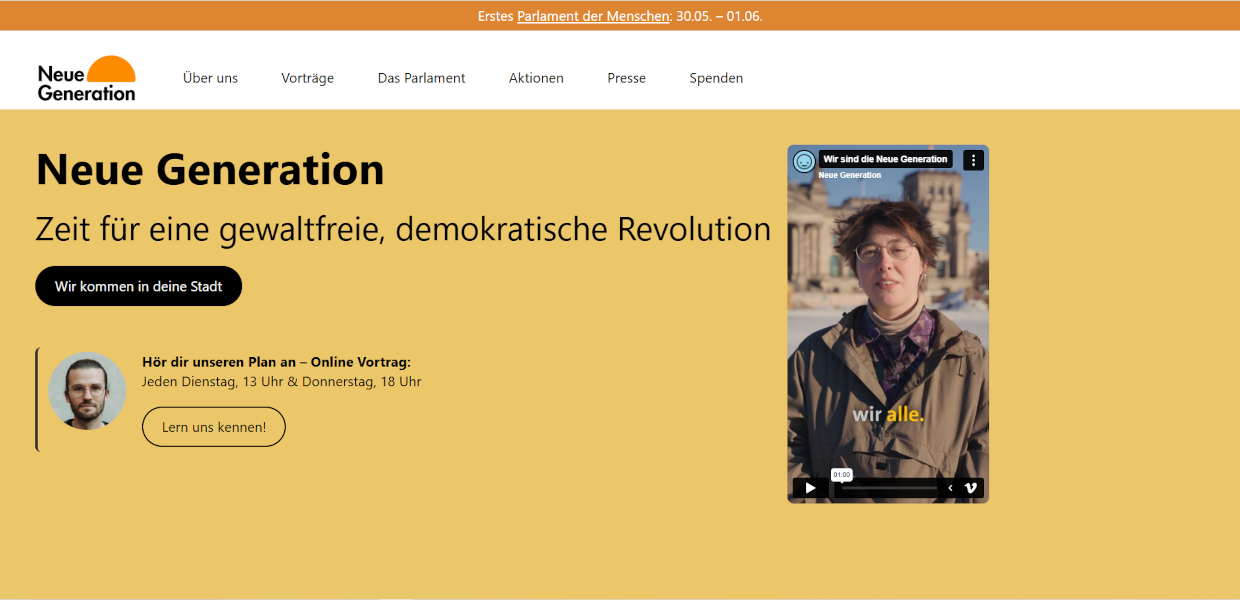Click the uploader avatar in the video corner
The image size is (1240, 600).
click(x=804, y=161)
